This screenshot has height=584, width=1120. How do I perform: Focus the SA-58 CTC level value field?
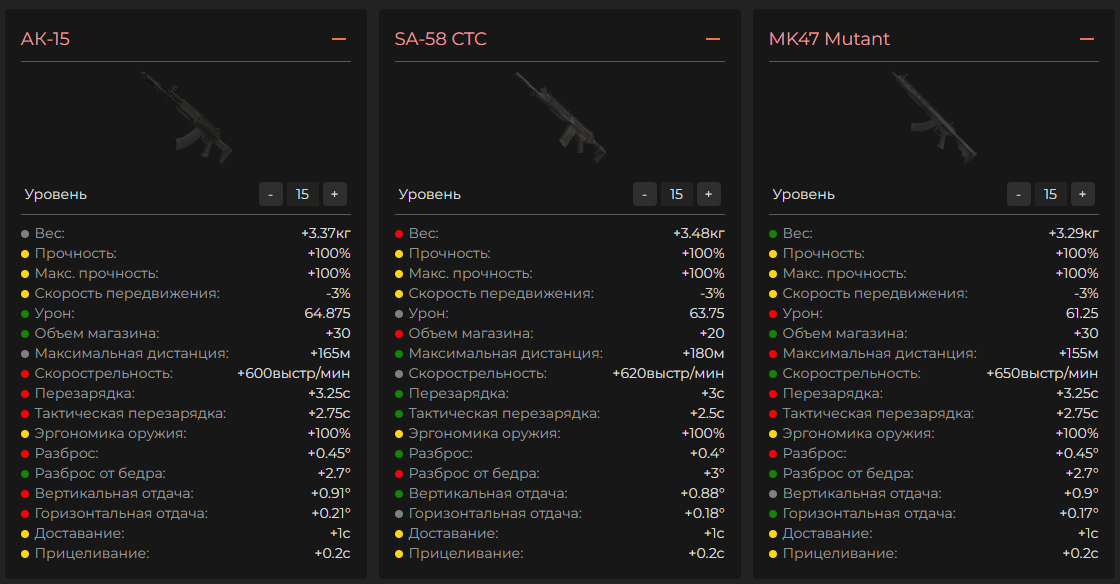[676, 194]
